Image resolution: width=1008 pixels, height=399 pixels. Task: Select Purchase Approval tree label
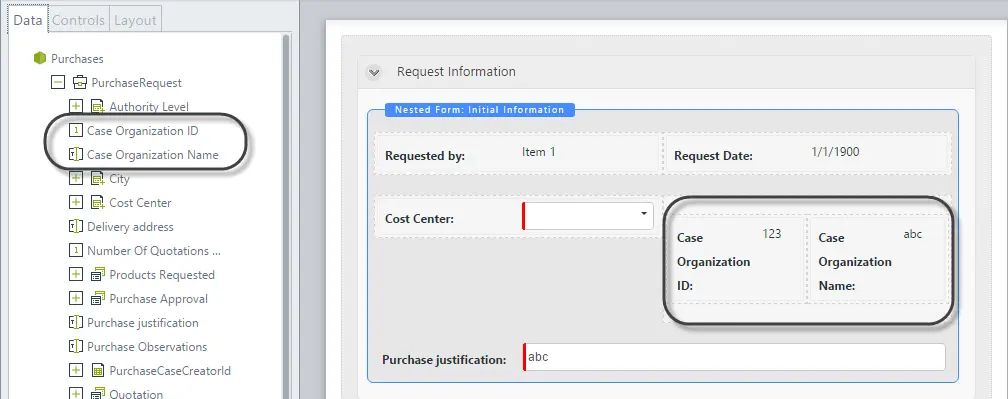click(158, 299)
